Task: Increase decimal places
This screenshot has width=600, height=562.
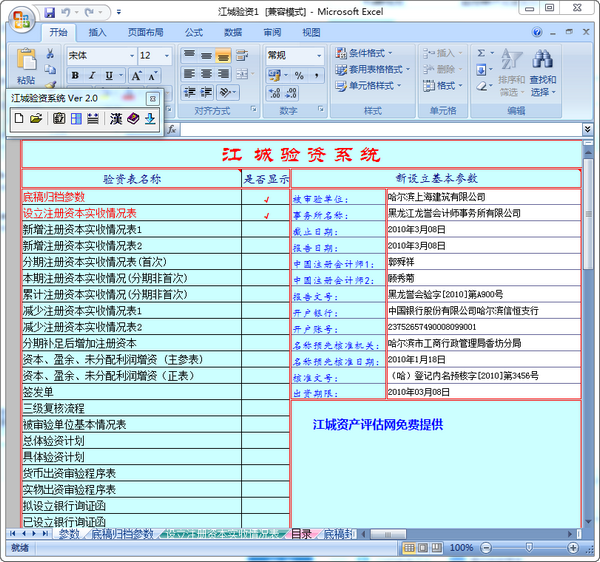Action: point(274,93)
